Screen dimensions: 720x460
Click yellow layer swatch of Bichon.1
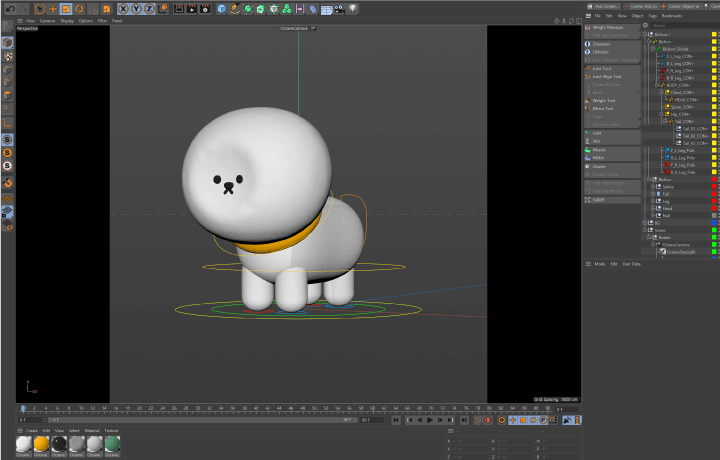pyautogui.click(x=714, y=34)
